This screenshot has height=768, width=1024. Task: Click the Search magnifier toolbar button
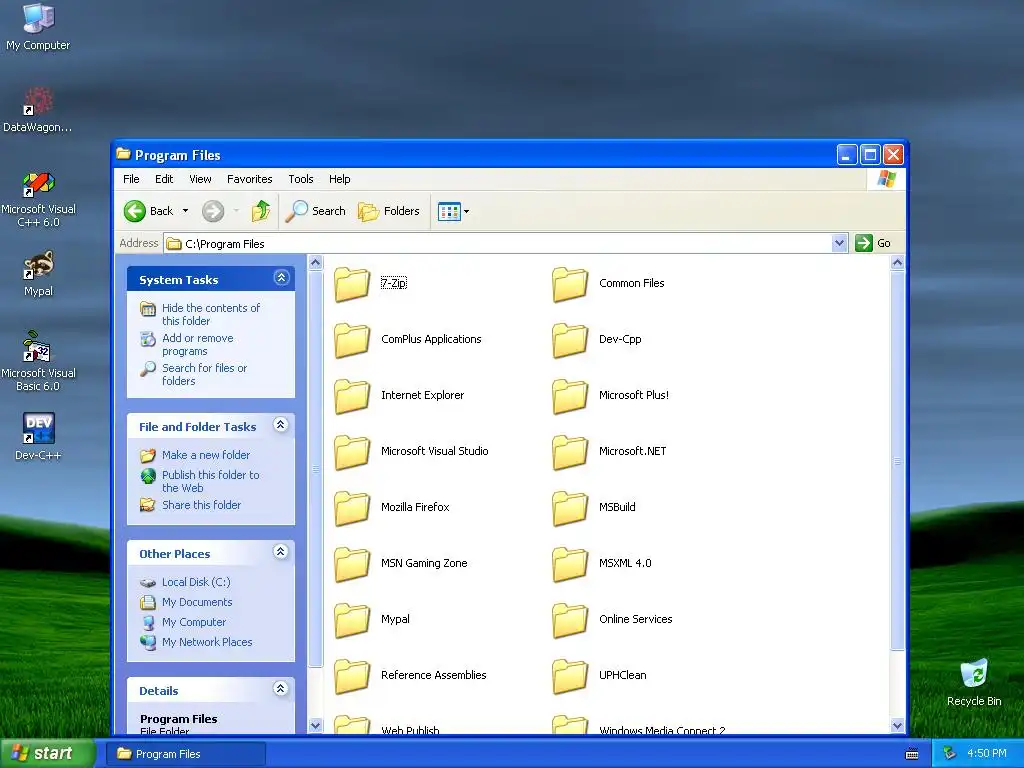click(315, 211)
